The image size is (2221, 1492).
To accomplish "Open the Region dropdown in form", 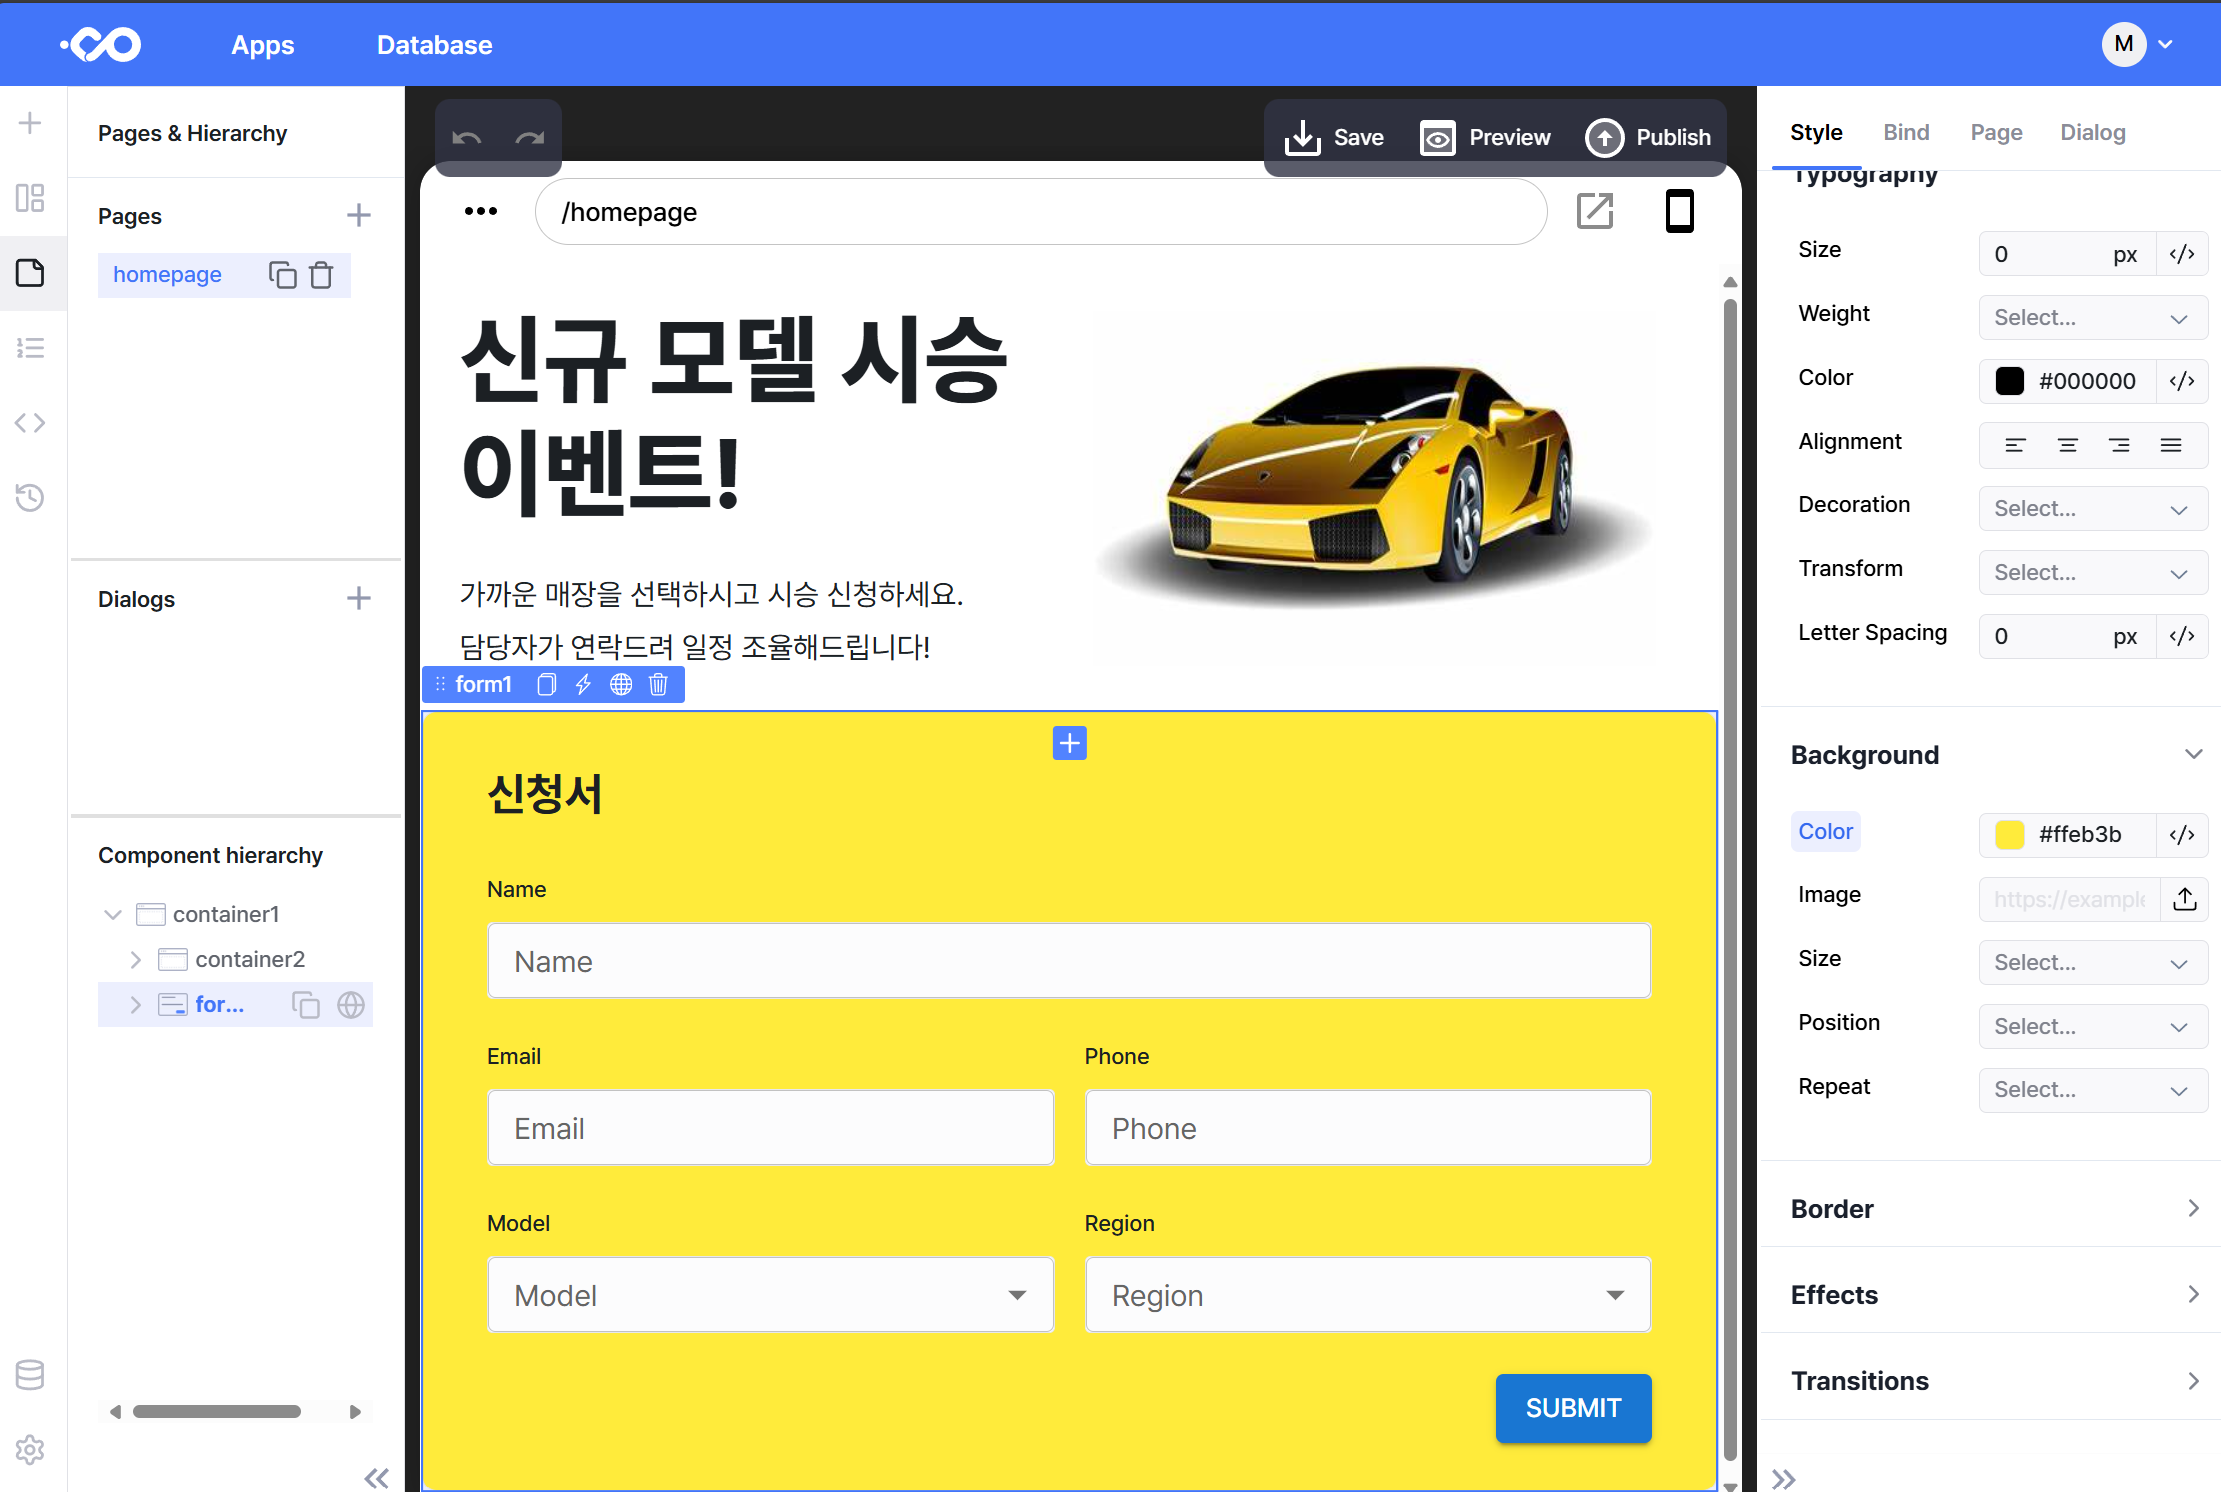I will (x=1368, y=1295).
